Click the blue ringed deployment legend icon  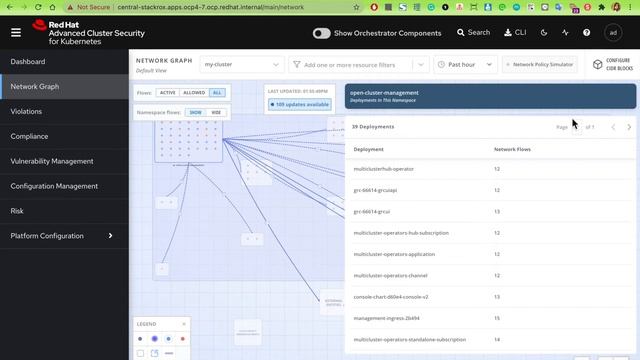click(x=169, y=339)
